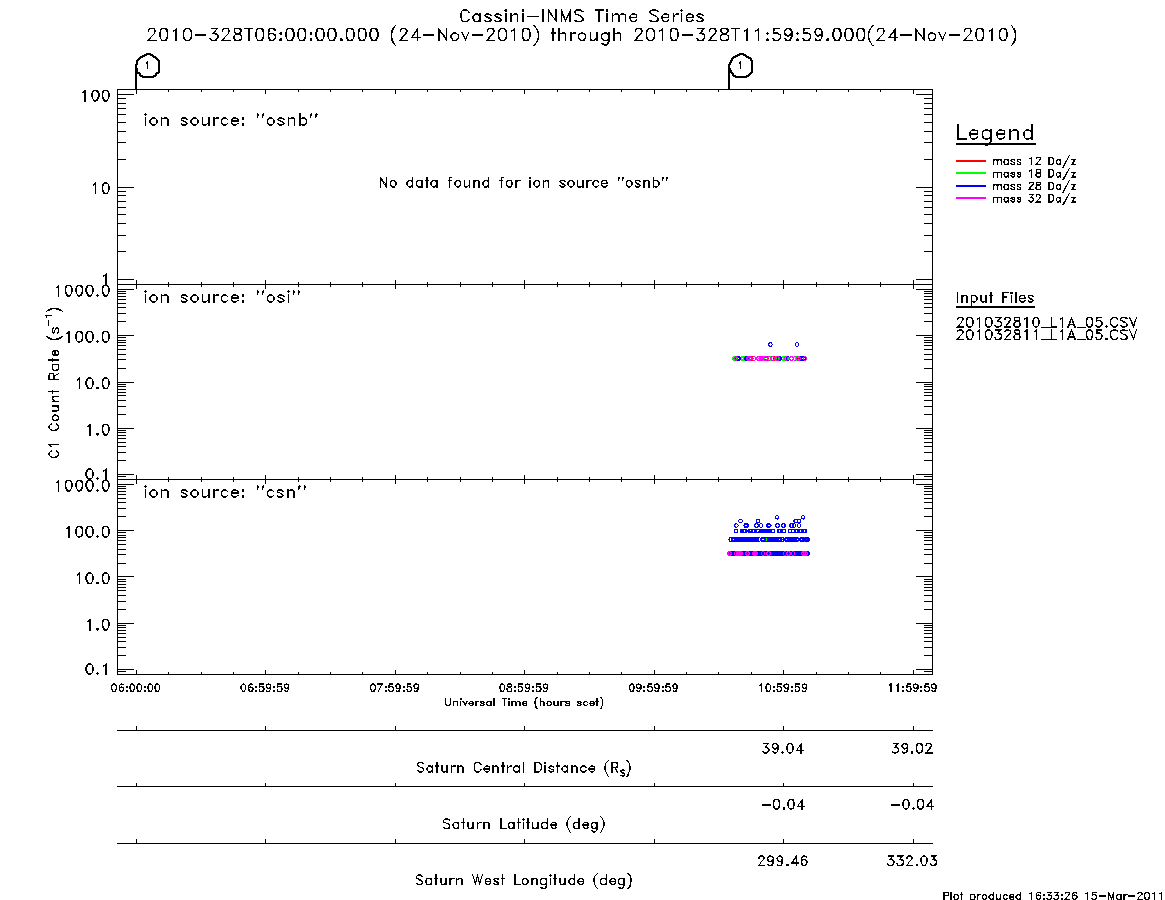1165x900 pixels.
Task: Click the blue mass 28 Da/z legend line
Action: (970, 187)
